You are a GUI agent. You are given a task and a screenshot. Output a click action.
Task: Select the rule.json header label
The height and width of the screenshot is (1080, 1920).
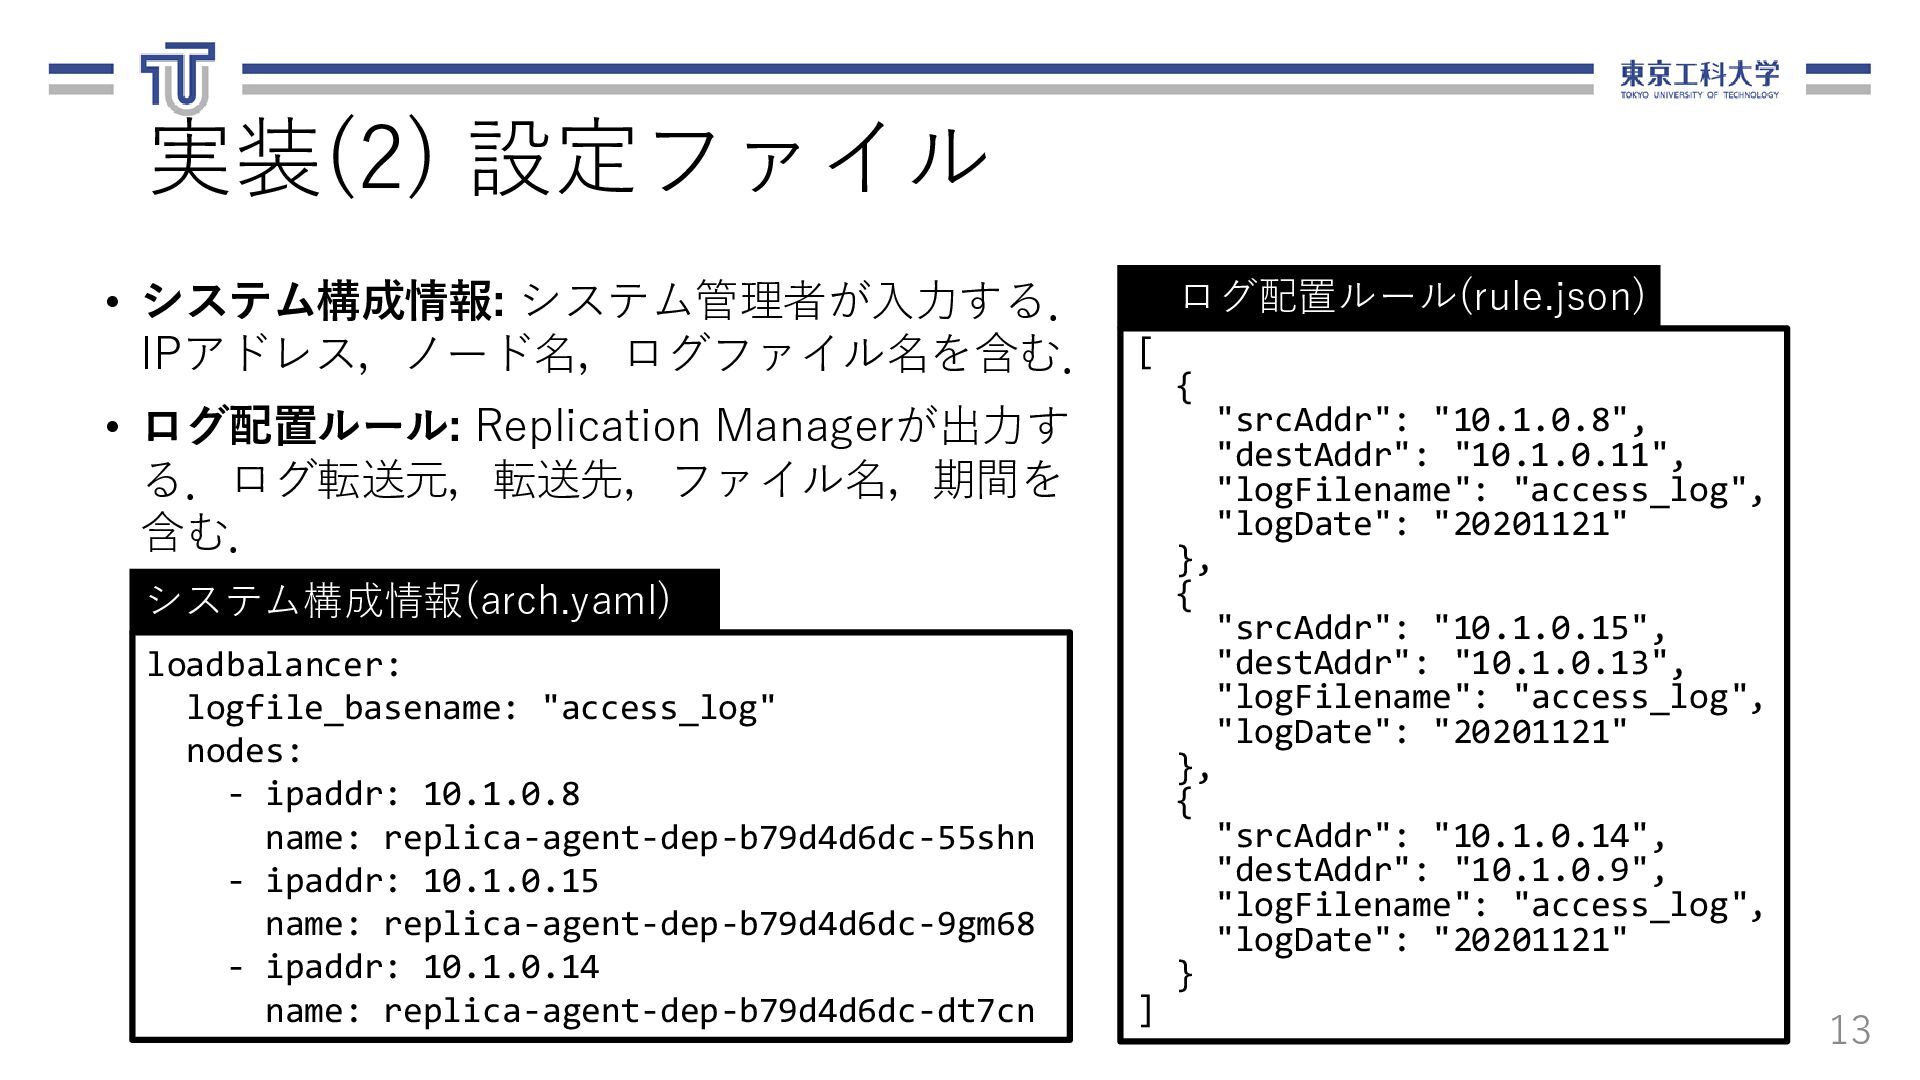1412,296
